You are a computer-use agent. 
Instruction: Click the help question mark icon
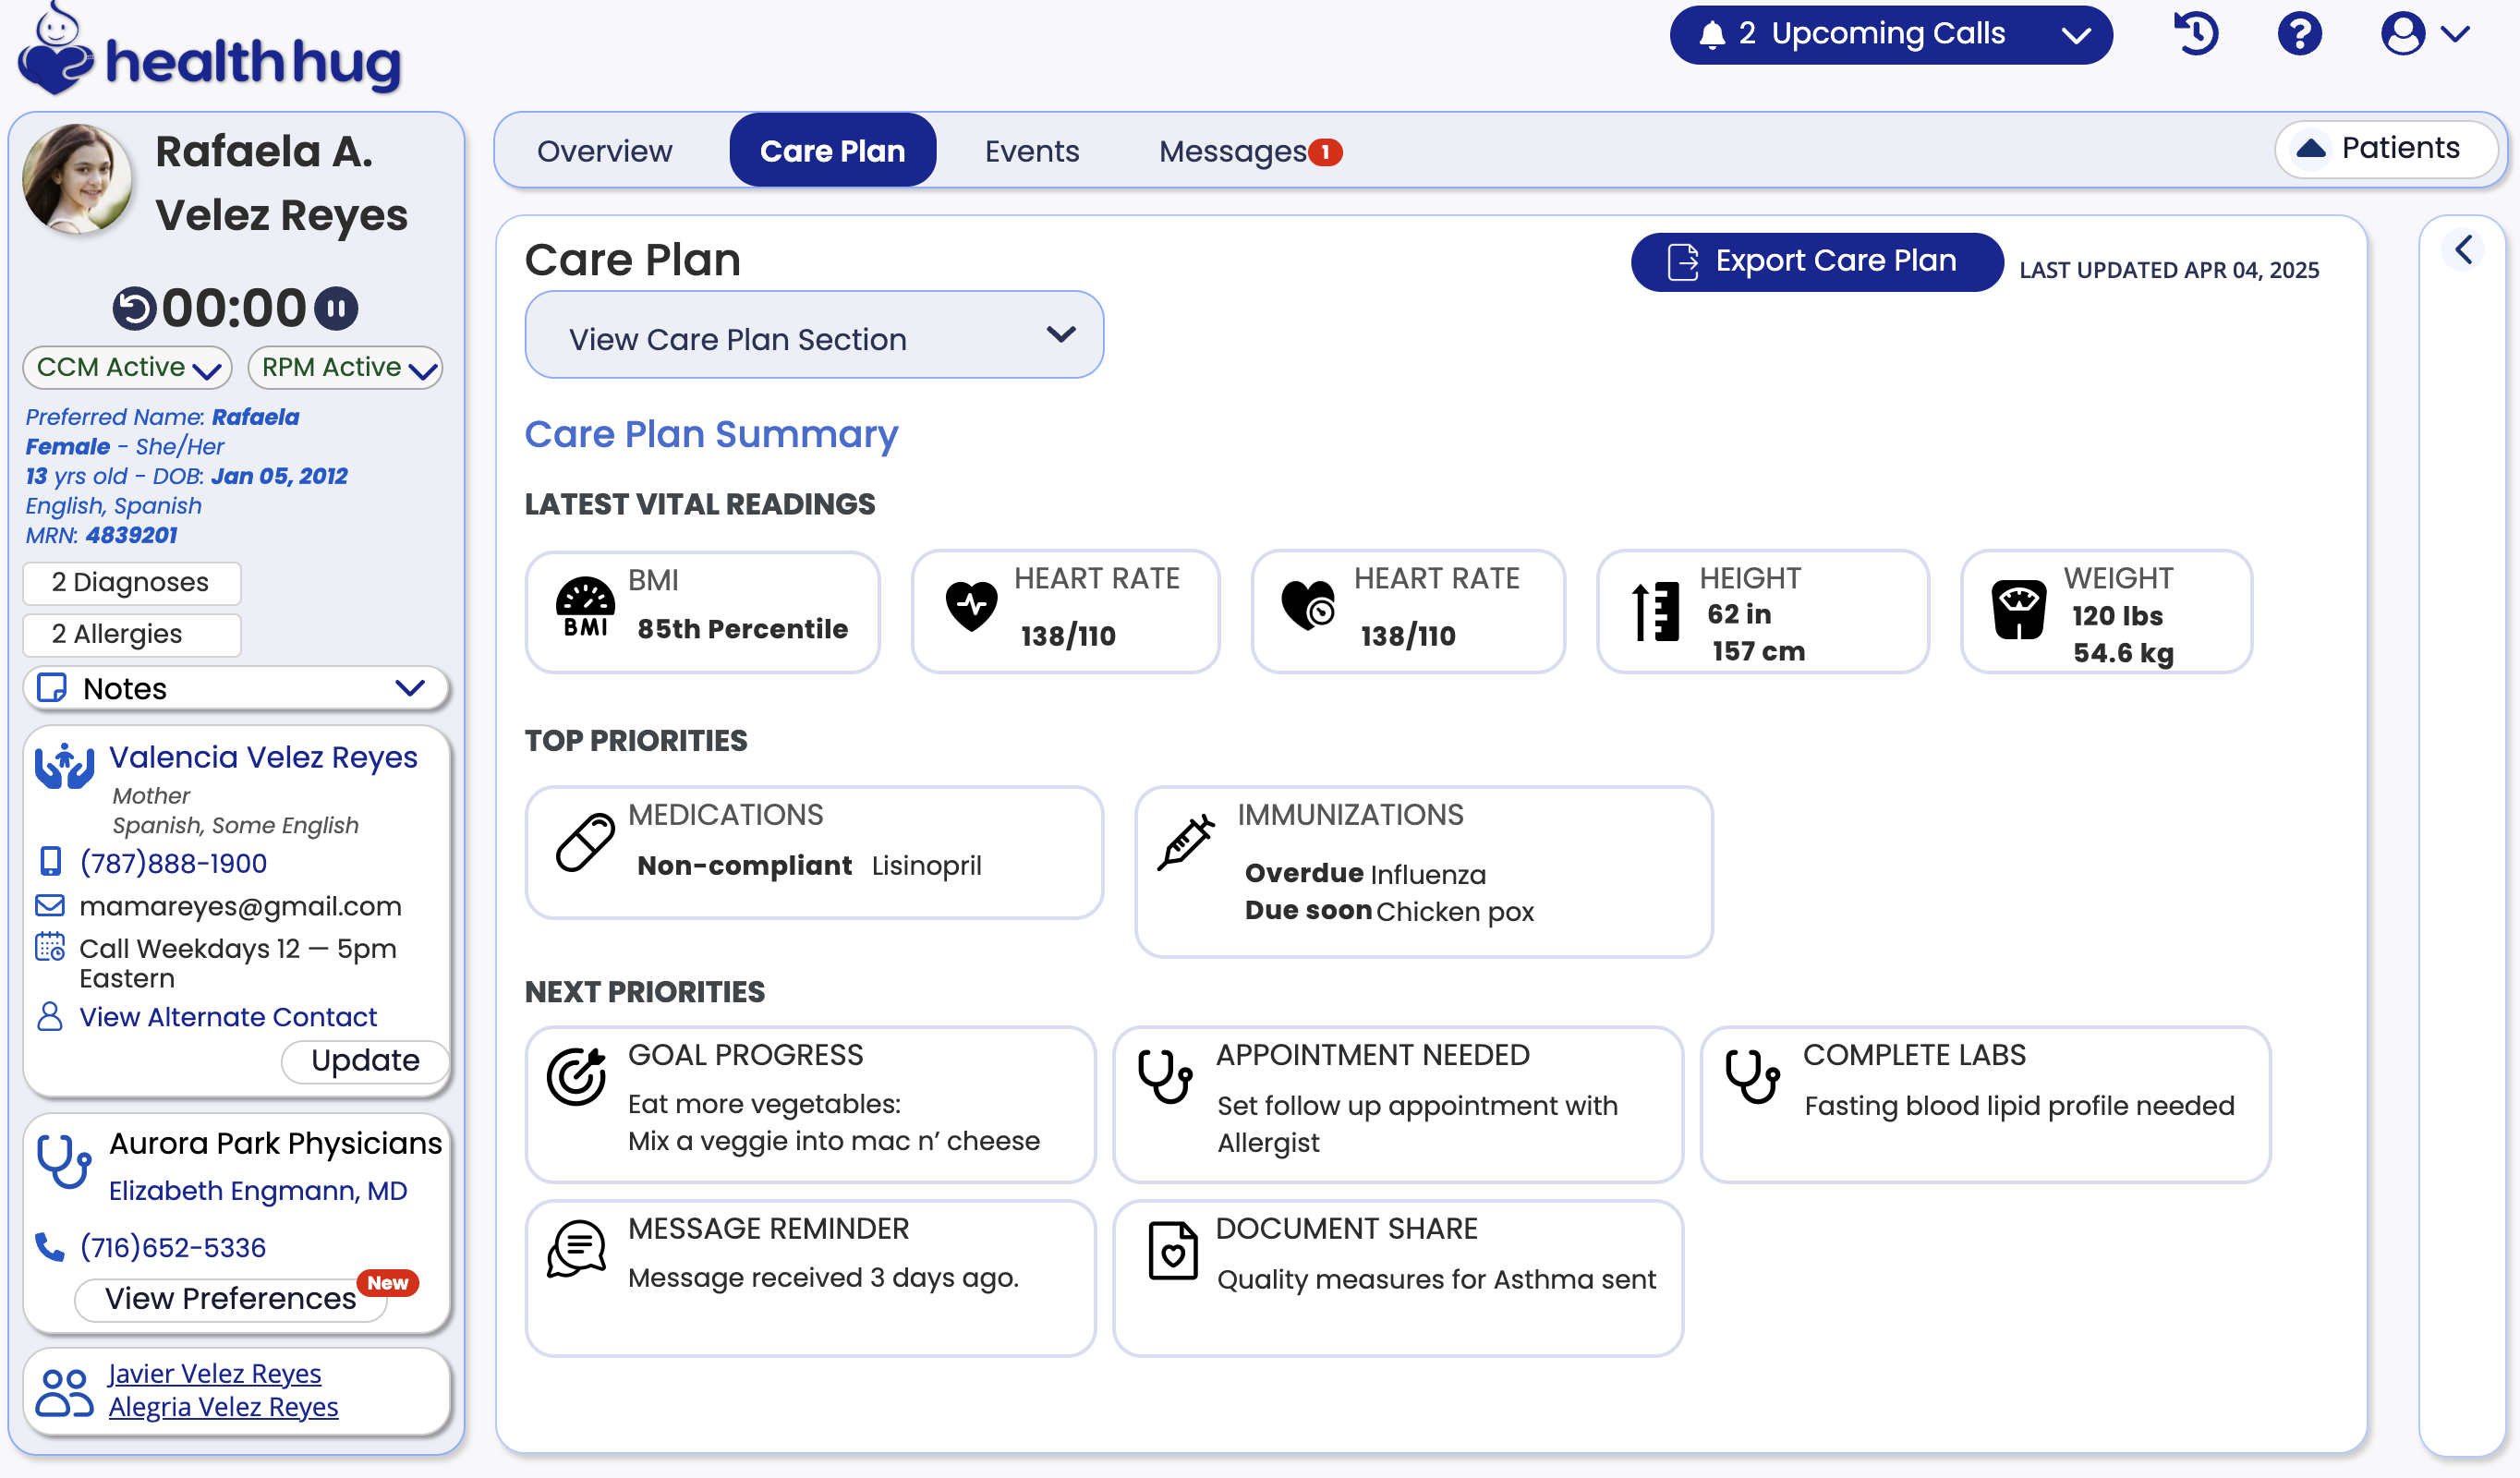2300,33
